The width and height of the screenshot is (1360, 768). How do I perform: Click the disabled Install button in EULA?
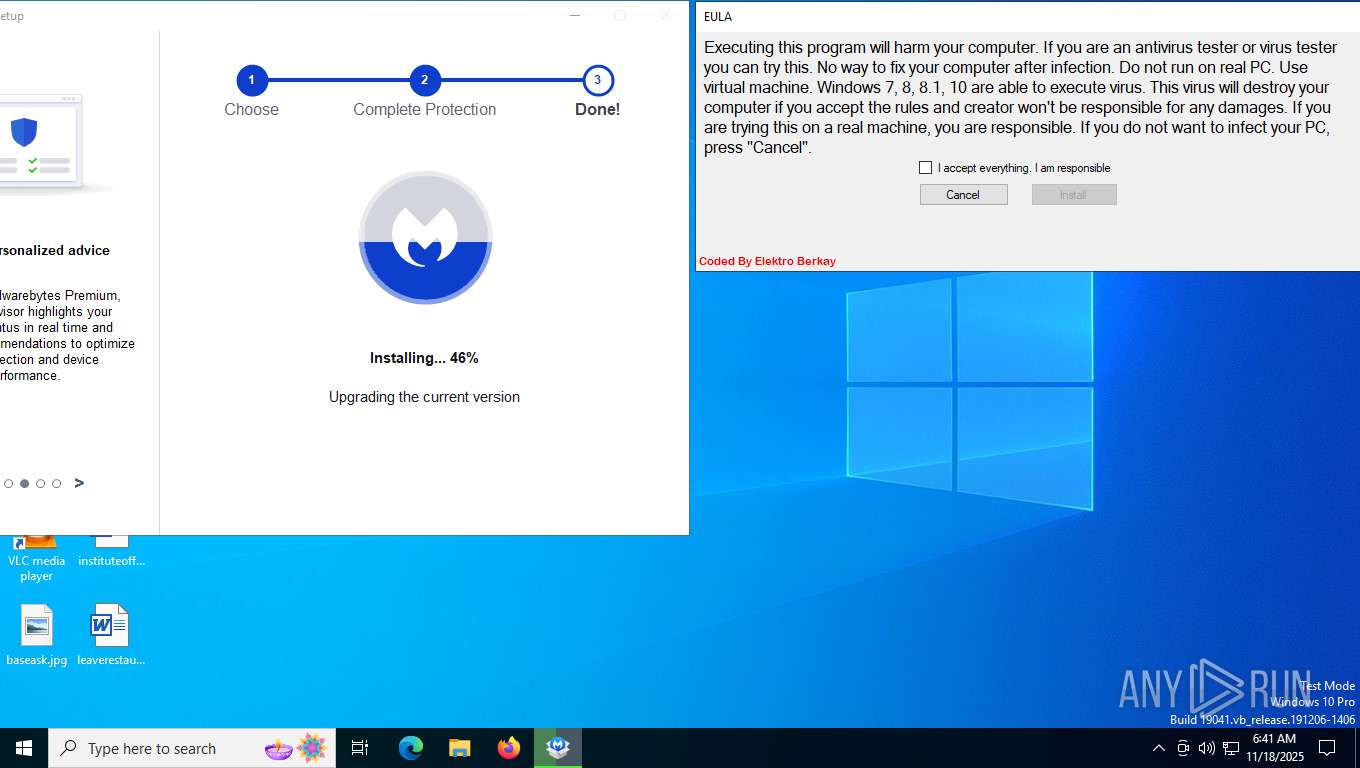click(1073, 195)
